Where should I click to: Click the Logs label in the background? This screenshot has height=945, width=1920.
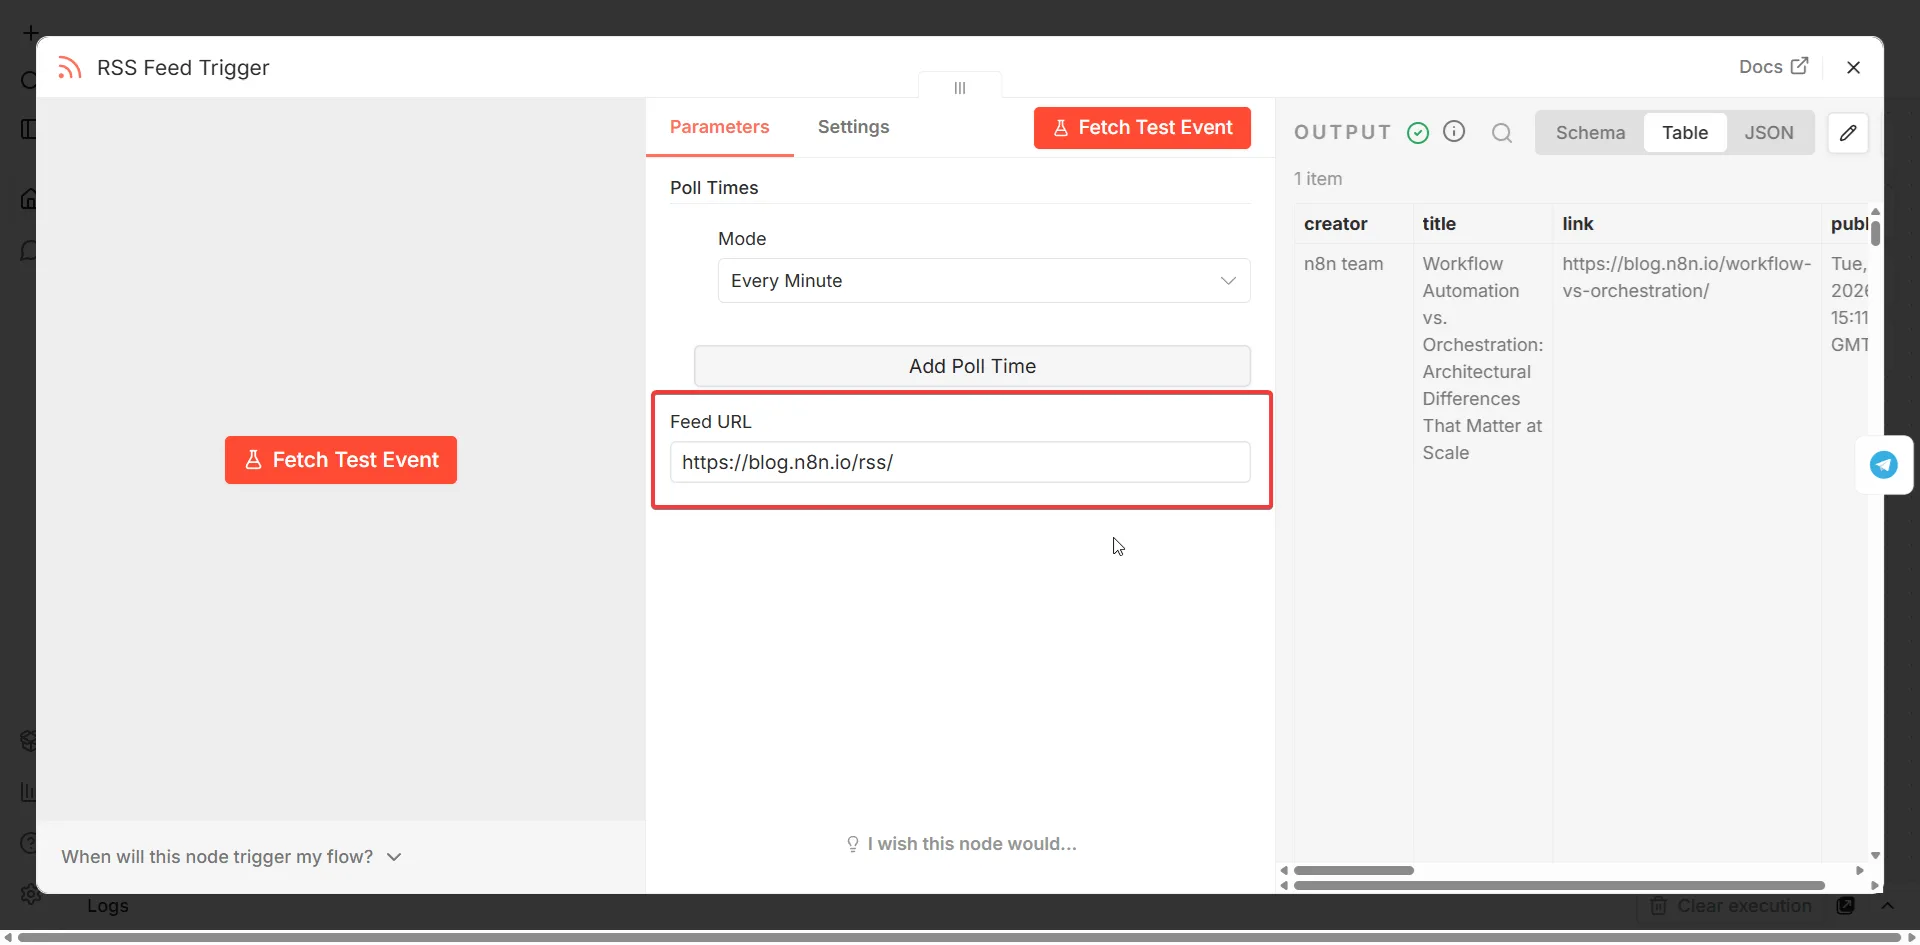click(108, 906)
